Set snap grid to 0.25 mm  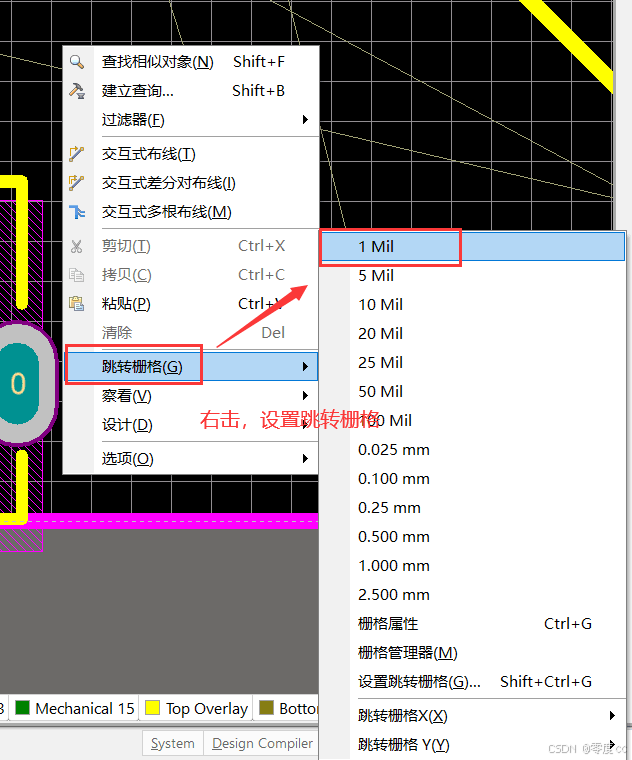(x=473, y=508)
